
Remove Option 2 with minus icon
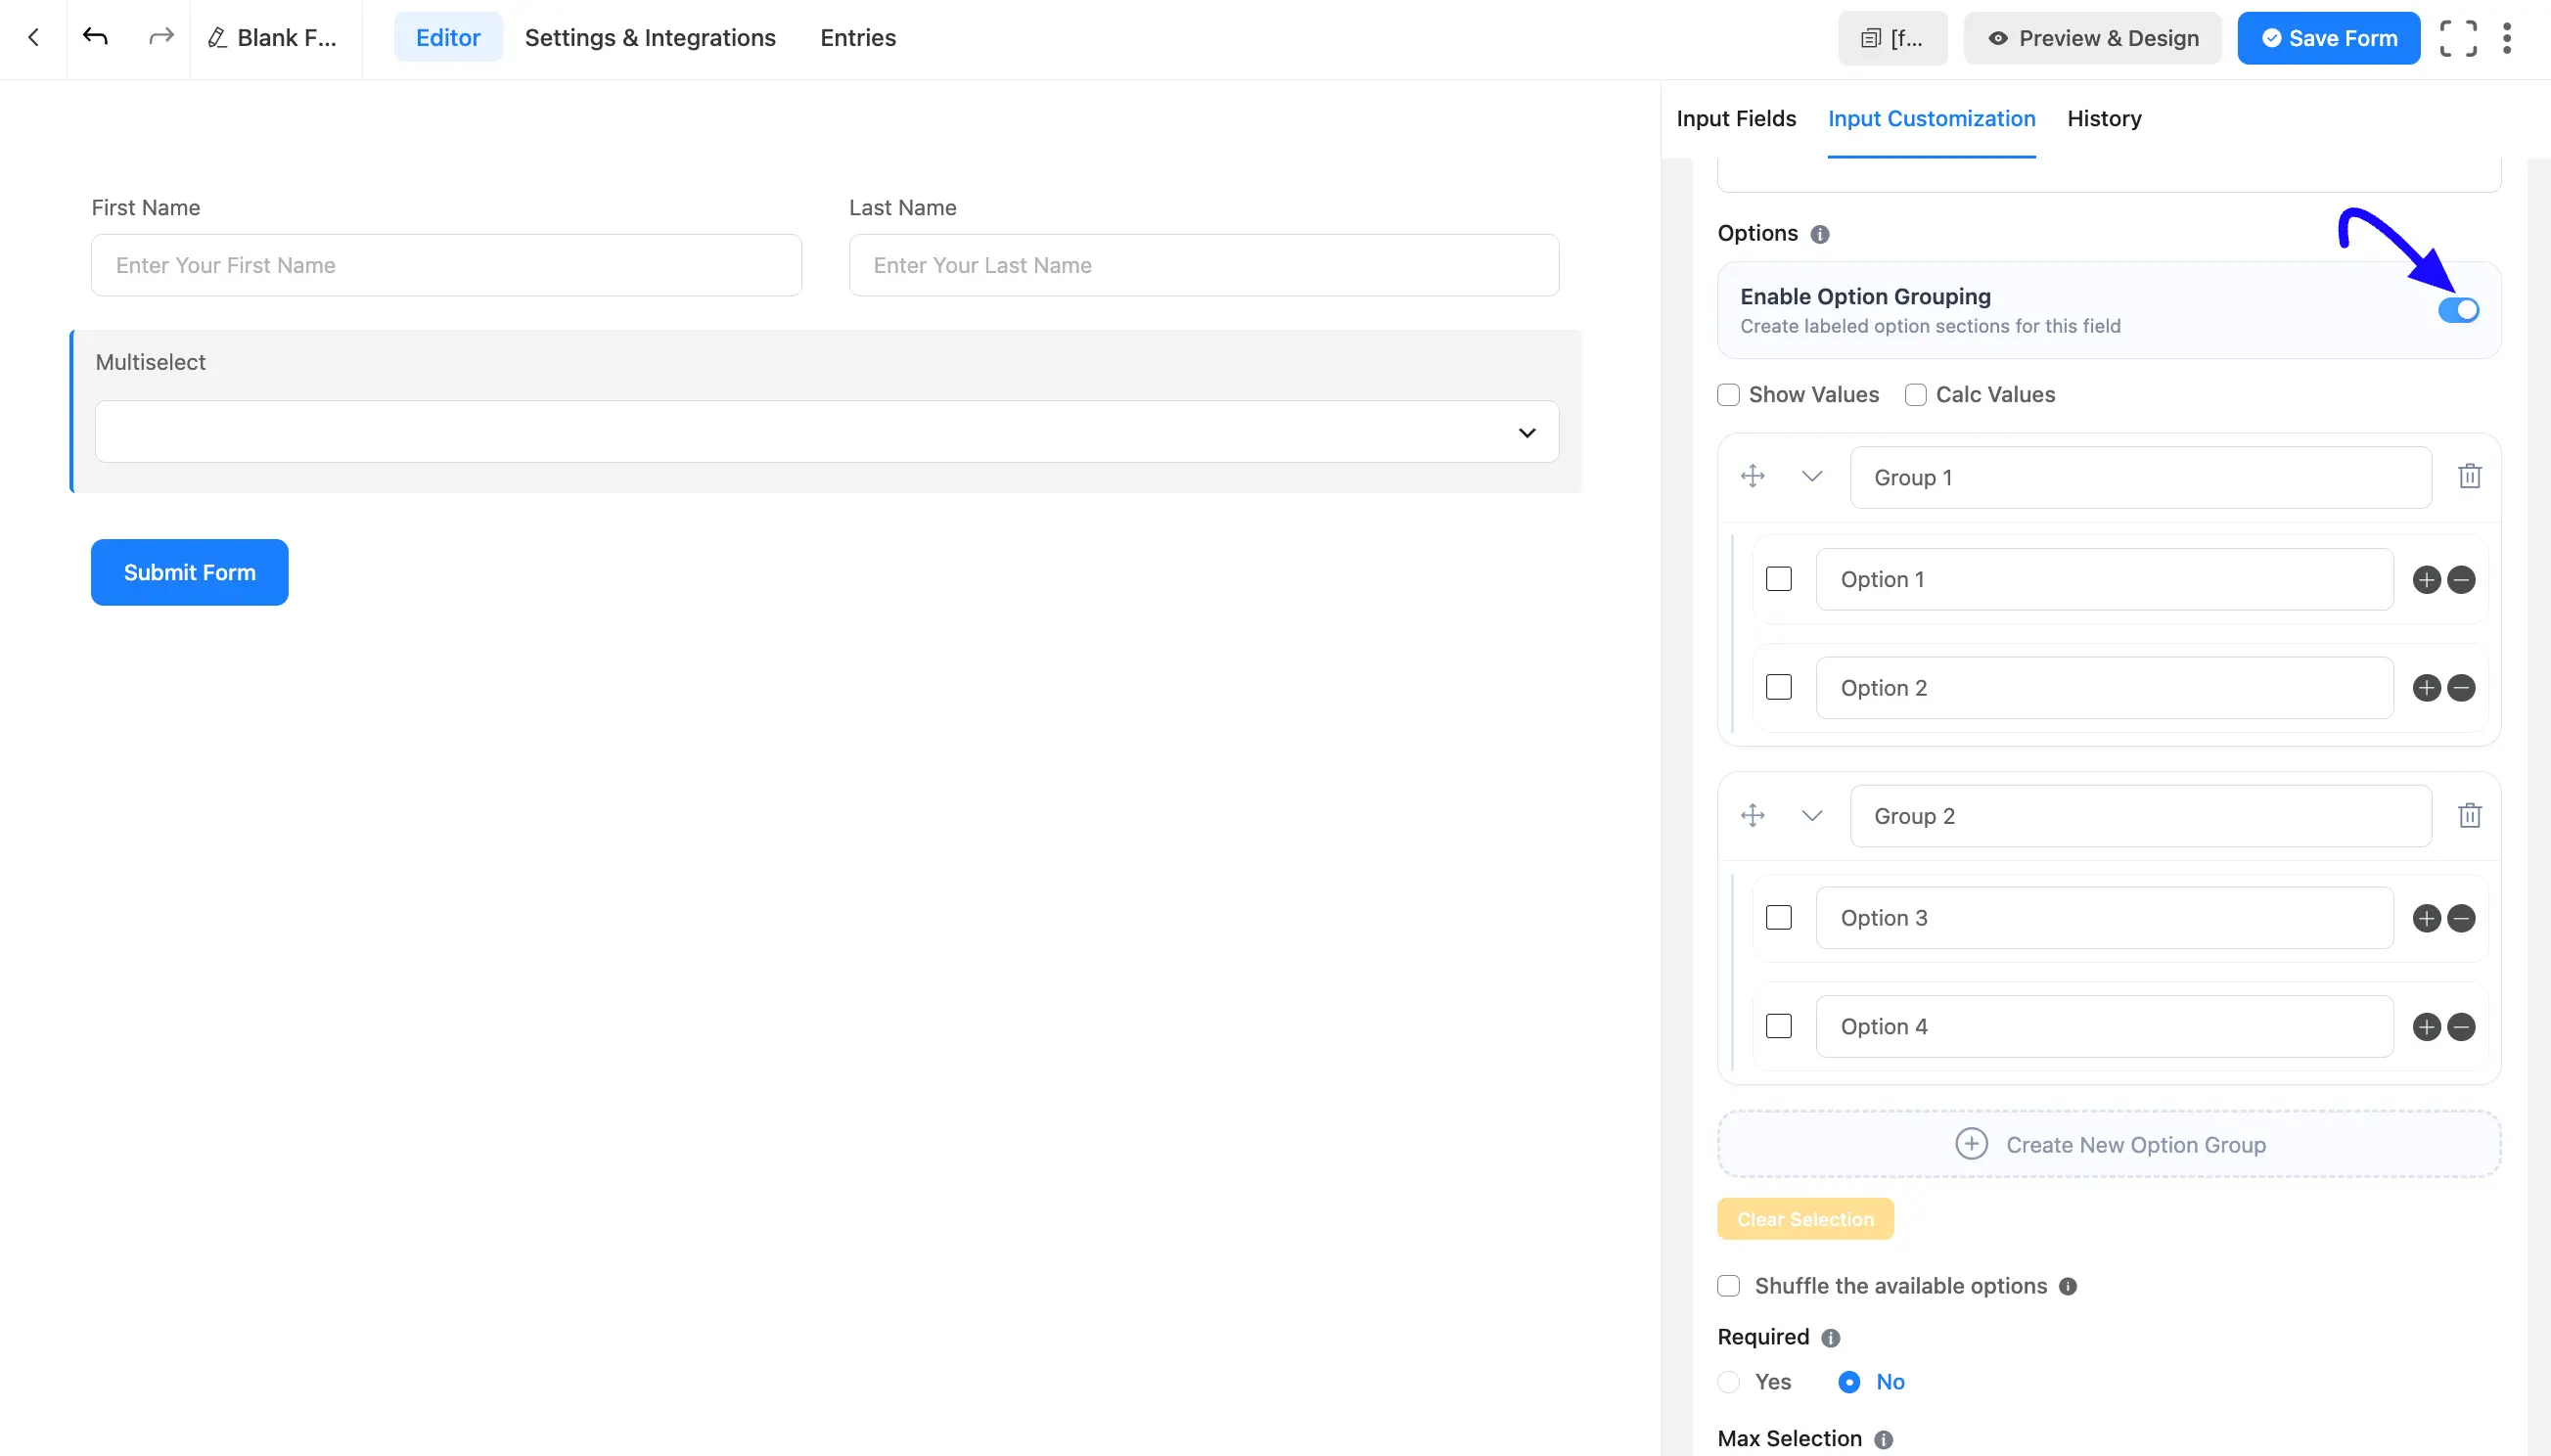click(2460, 688)
